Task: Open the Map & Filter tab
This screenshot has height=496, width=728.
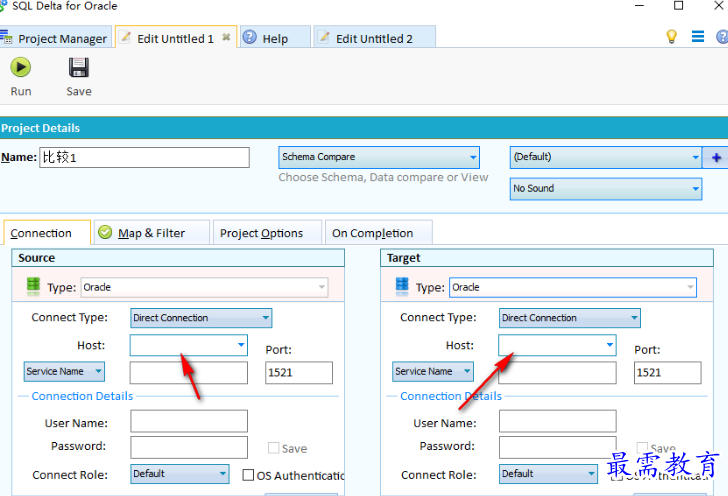Action: pyautogui.click(x=152, y=233)
